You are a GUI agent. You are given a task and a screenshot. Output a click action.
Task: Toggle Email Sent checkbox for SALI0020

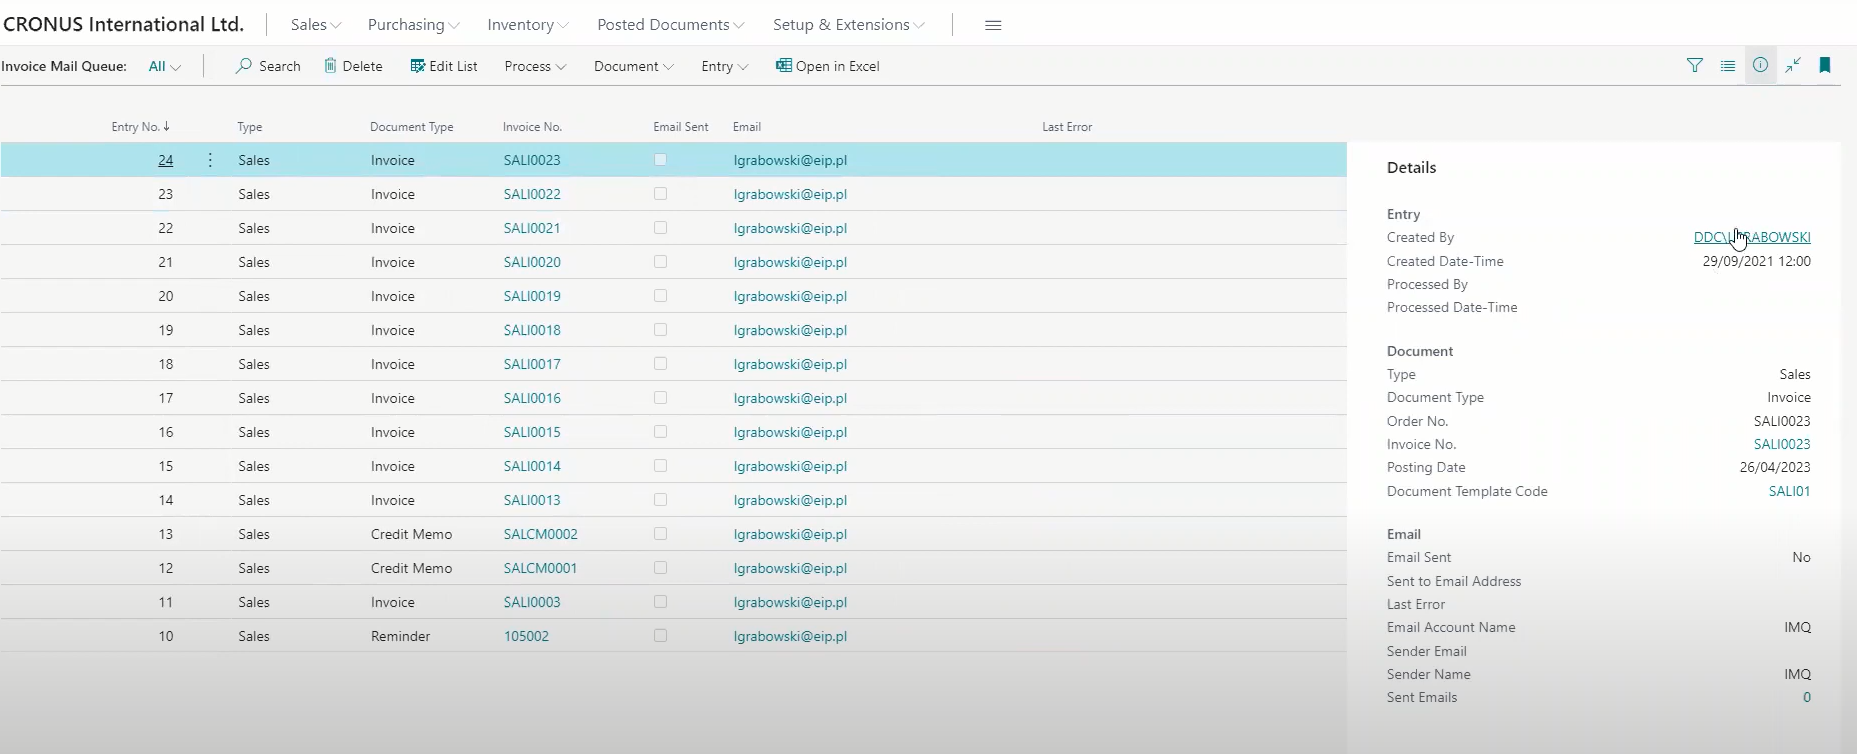[660, 262]
